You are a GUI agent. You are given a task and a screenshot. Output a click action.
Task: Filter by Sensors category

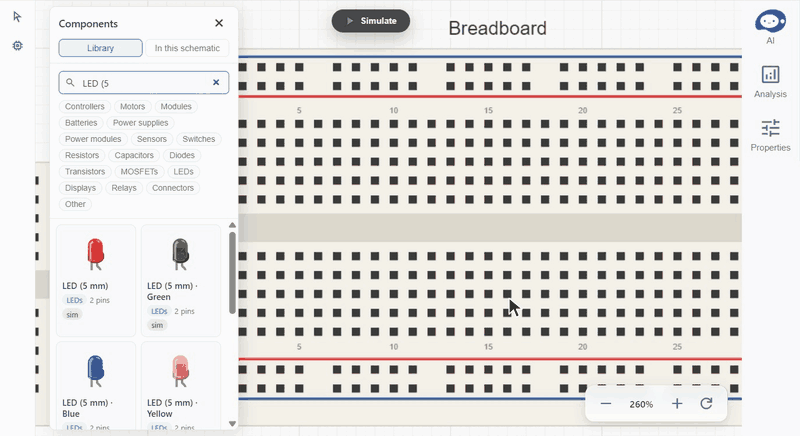[152, 139]
